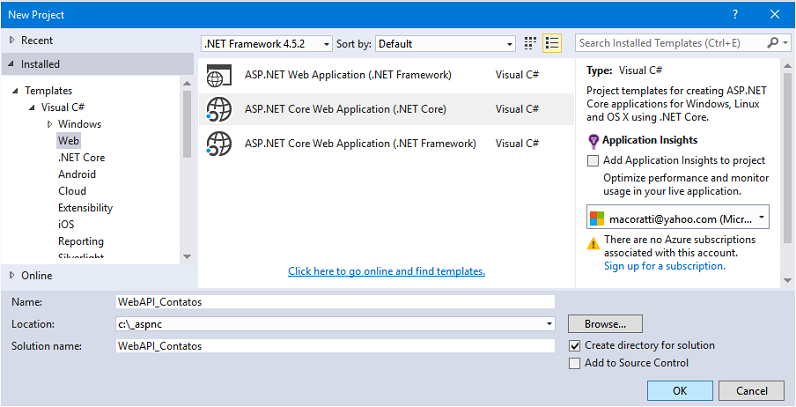This screenshot has height=407, width=796.
Task: Open the Location path dropdown arrow
Action: point(549,324)
